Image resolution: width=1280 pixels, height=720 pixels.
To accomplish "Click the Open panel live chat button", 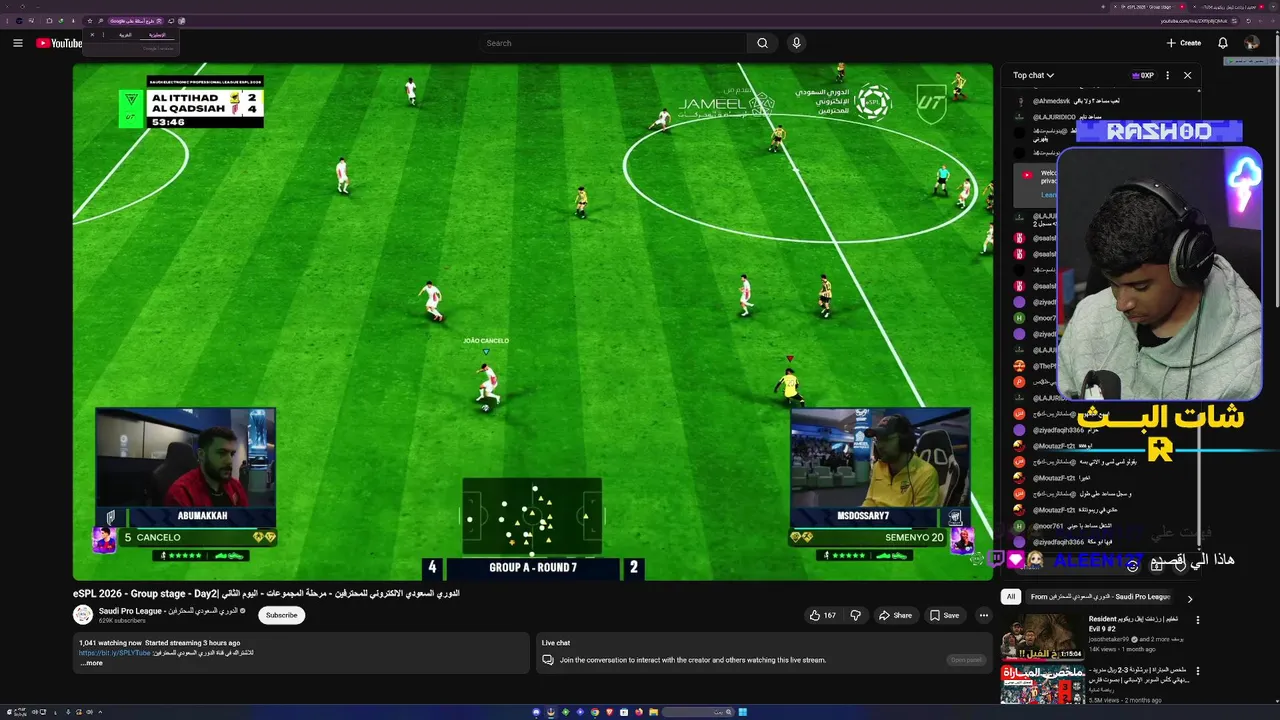I will pos(966,660).
